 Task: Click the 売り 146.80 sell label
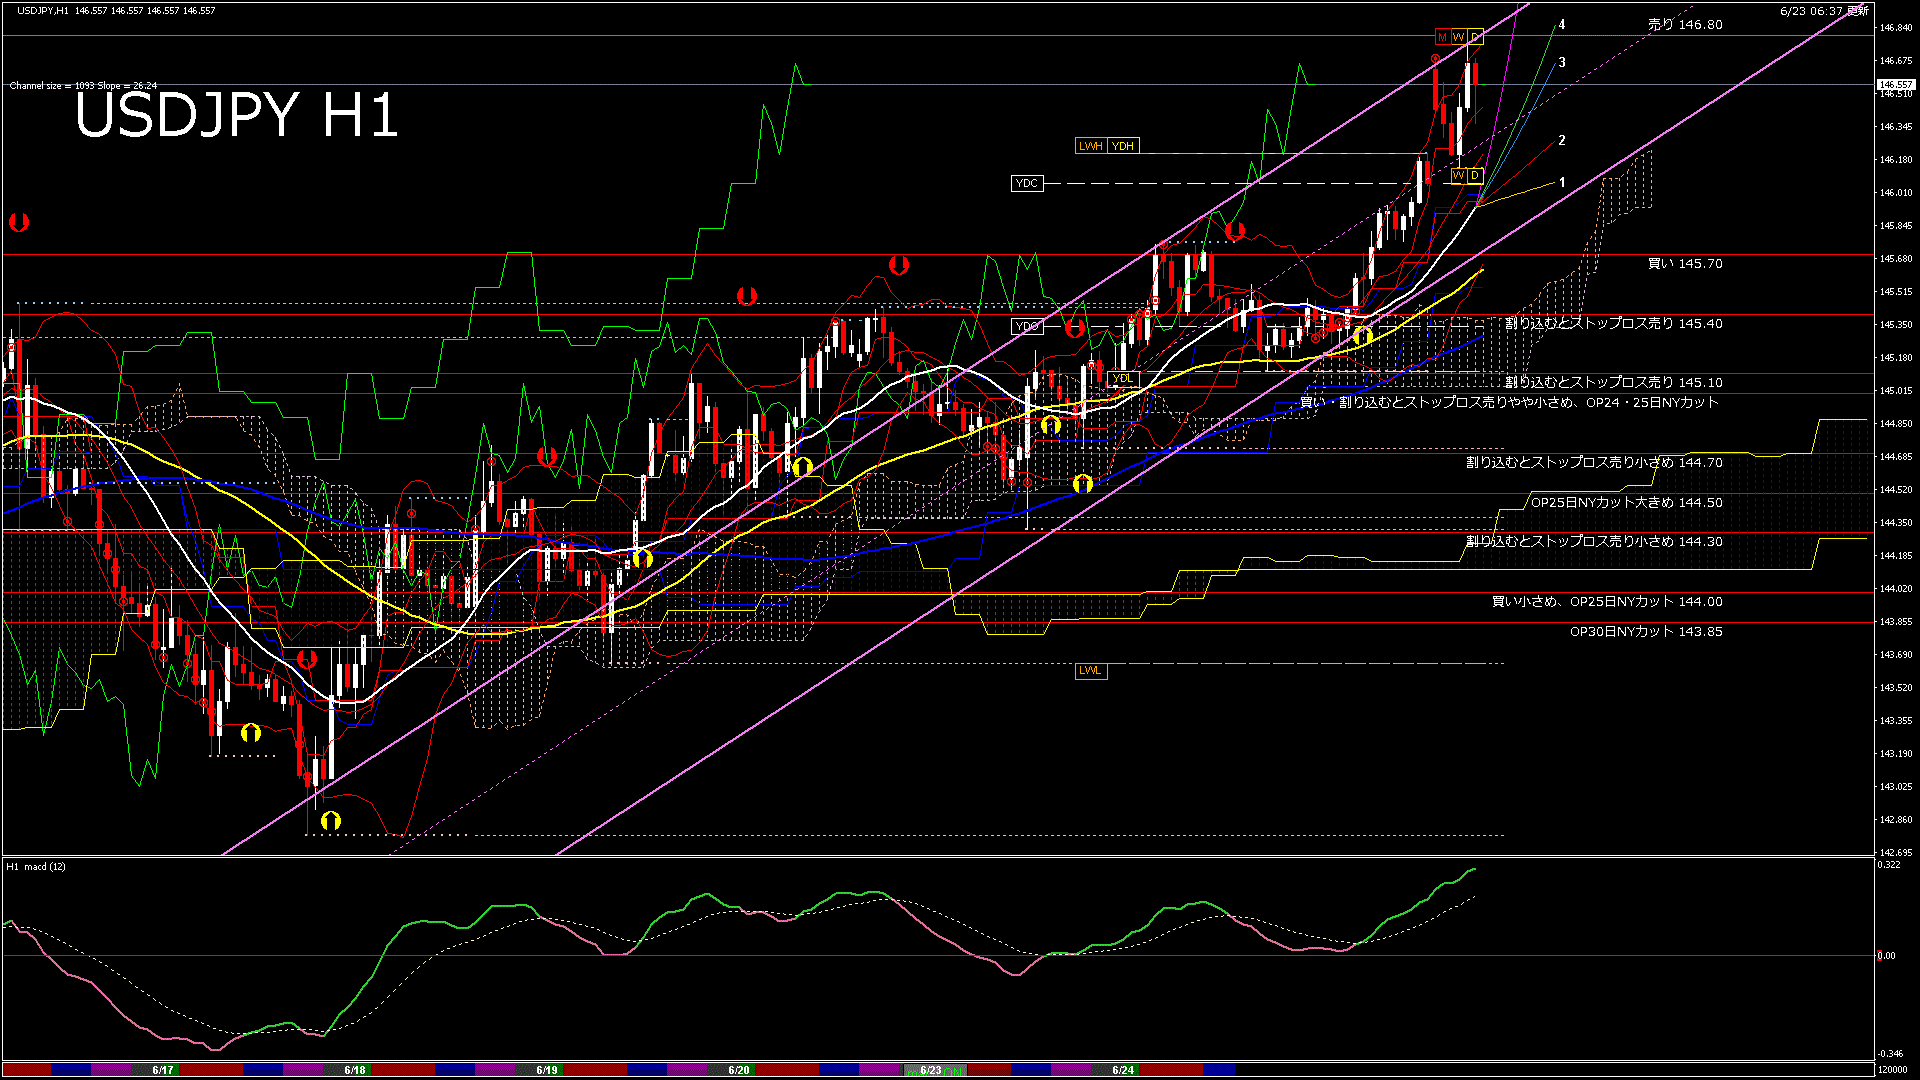coord(1685,24)
